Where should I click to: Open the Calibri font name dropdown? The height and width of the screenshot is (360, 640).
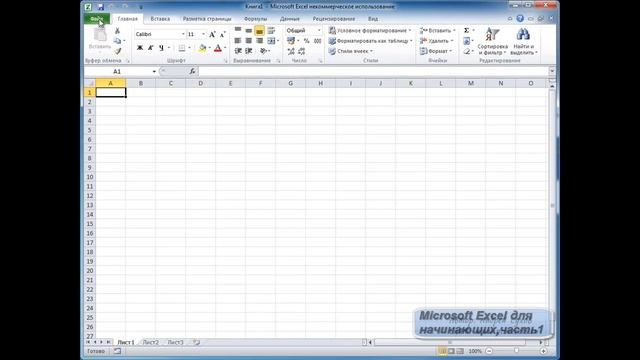[x=183, y=34]
